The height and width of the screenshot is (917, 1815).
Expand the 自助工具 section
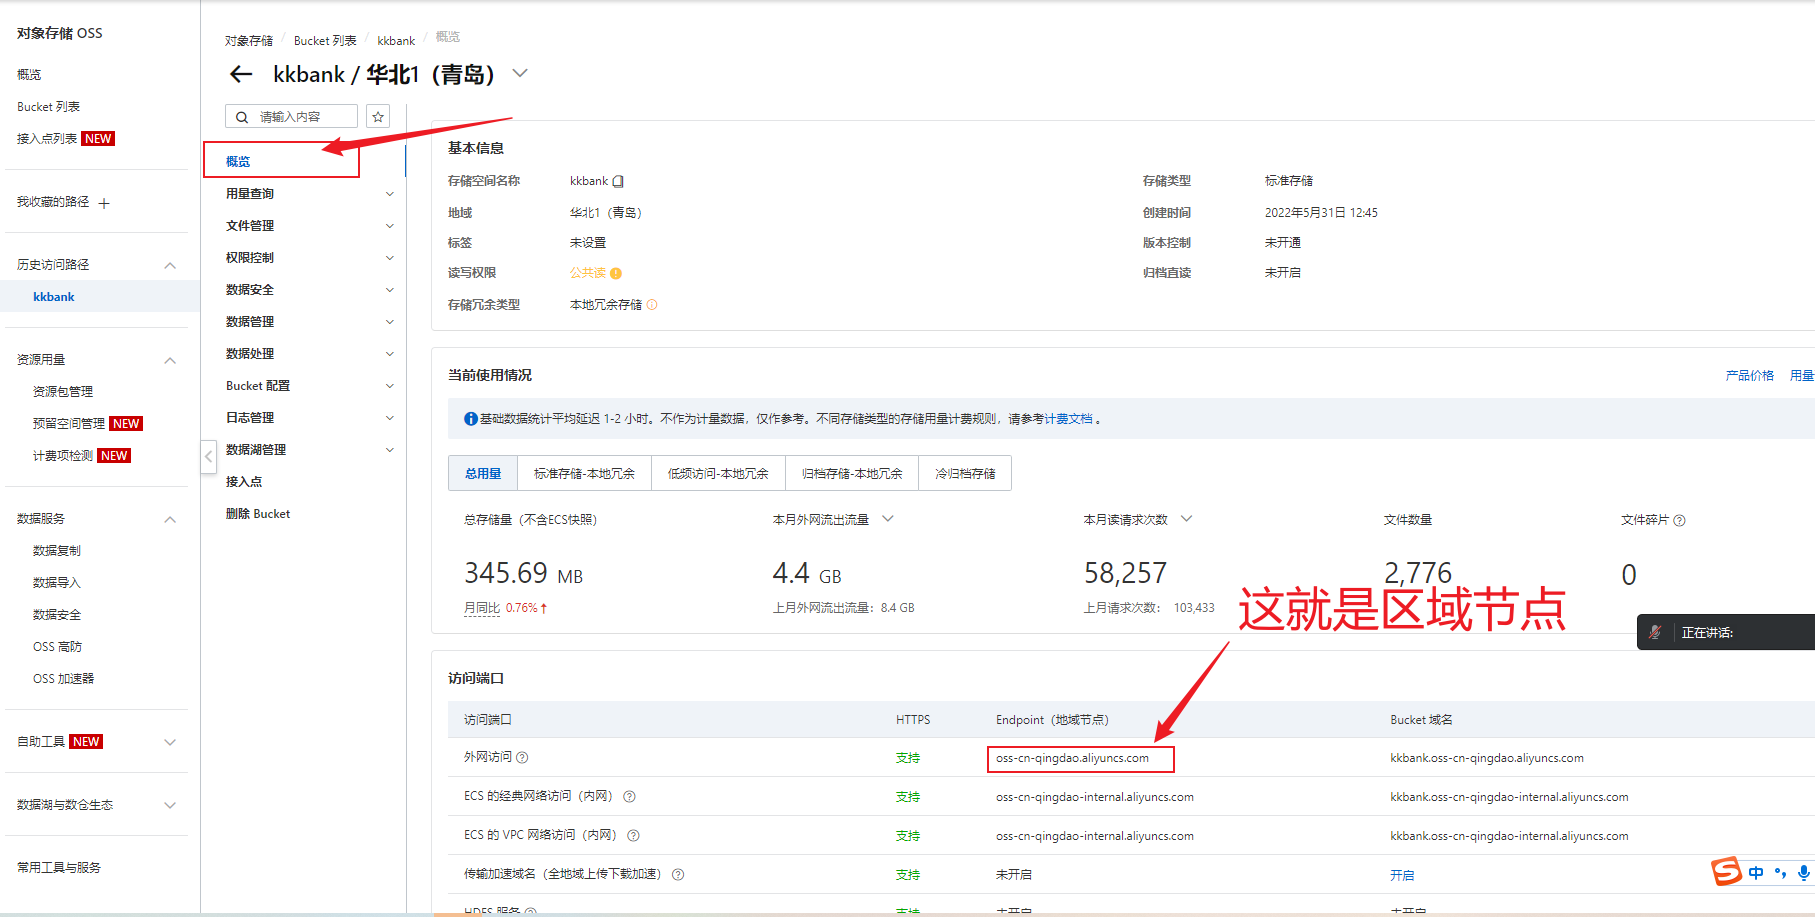(170, 742)
